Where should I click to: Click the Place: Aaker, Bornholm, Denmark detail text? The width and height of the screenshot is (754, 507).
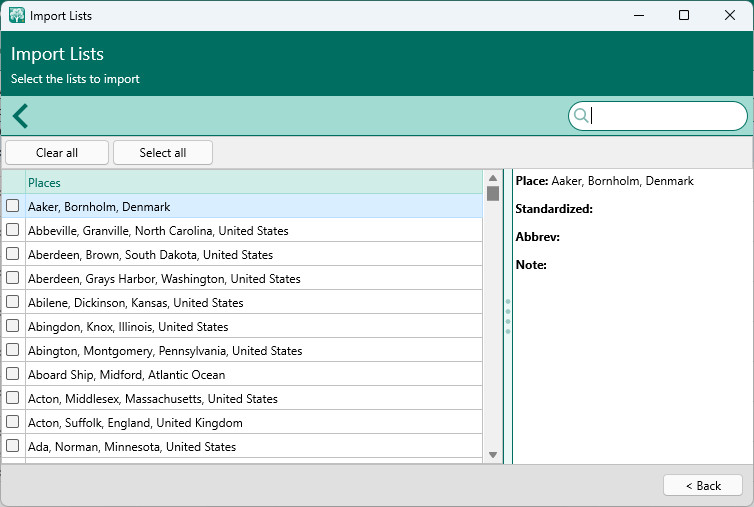pyautogui.click(x=604, y=181)
